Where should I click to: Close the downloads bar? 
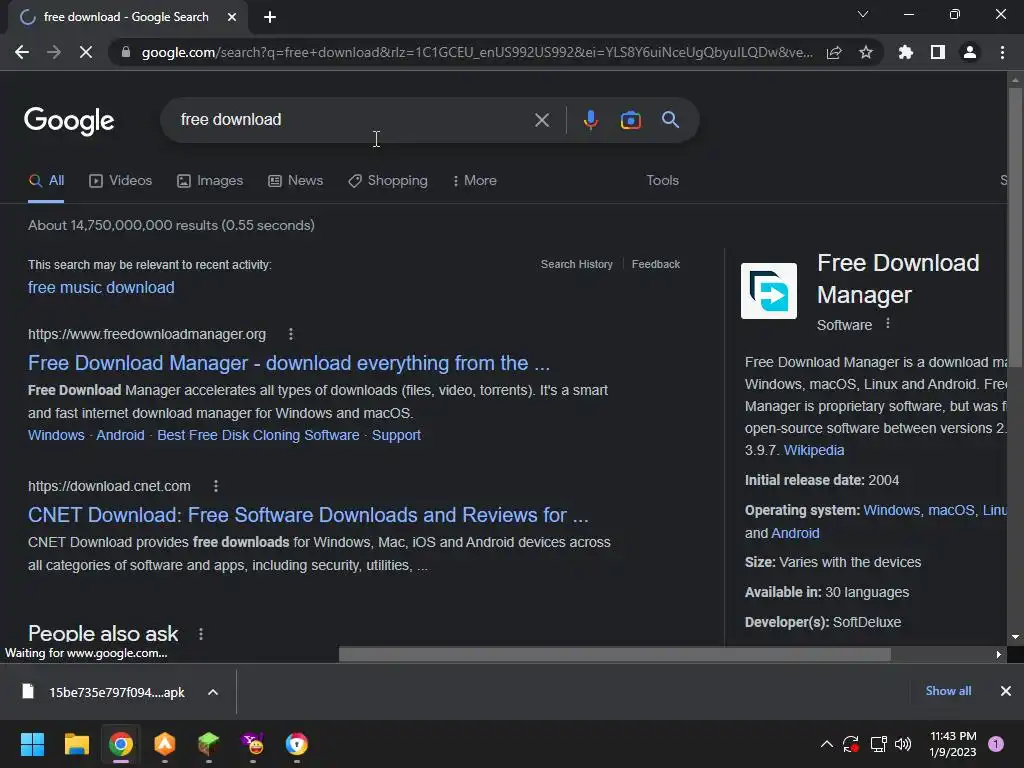[x=1006, y=691]
